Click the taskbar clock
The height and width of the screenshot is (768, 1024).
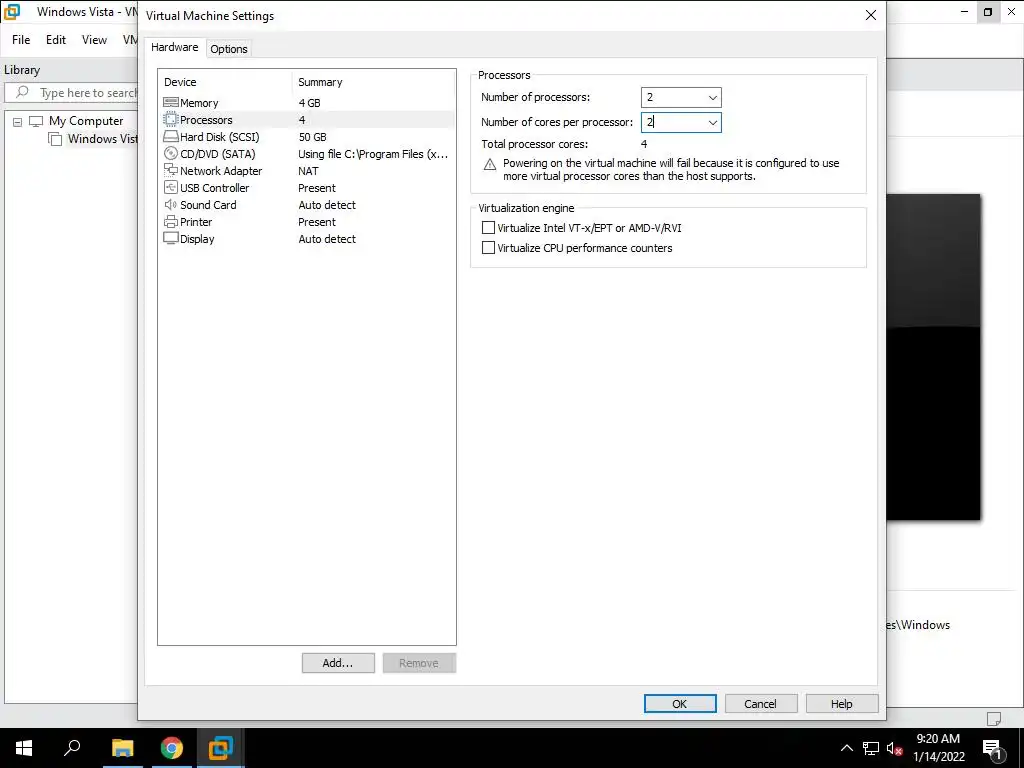coord(938,748)
